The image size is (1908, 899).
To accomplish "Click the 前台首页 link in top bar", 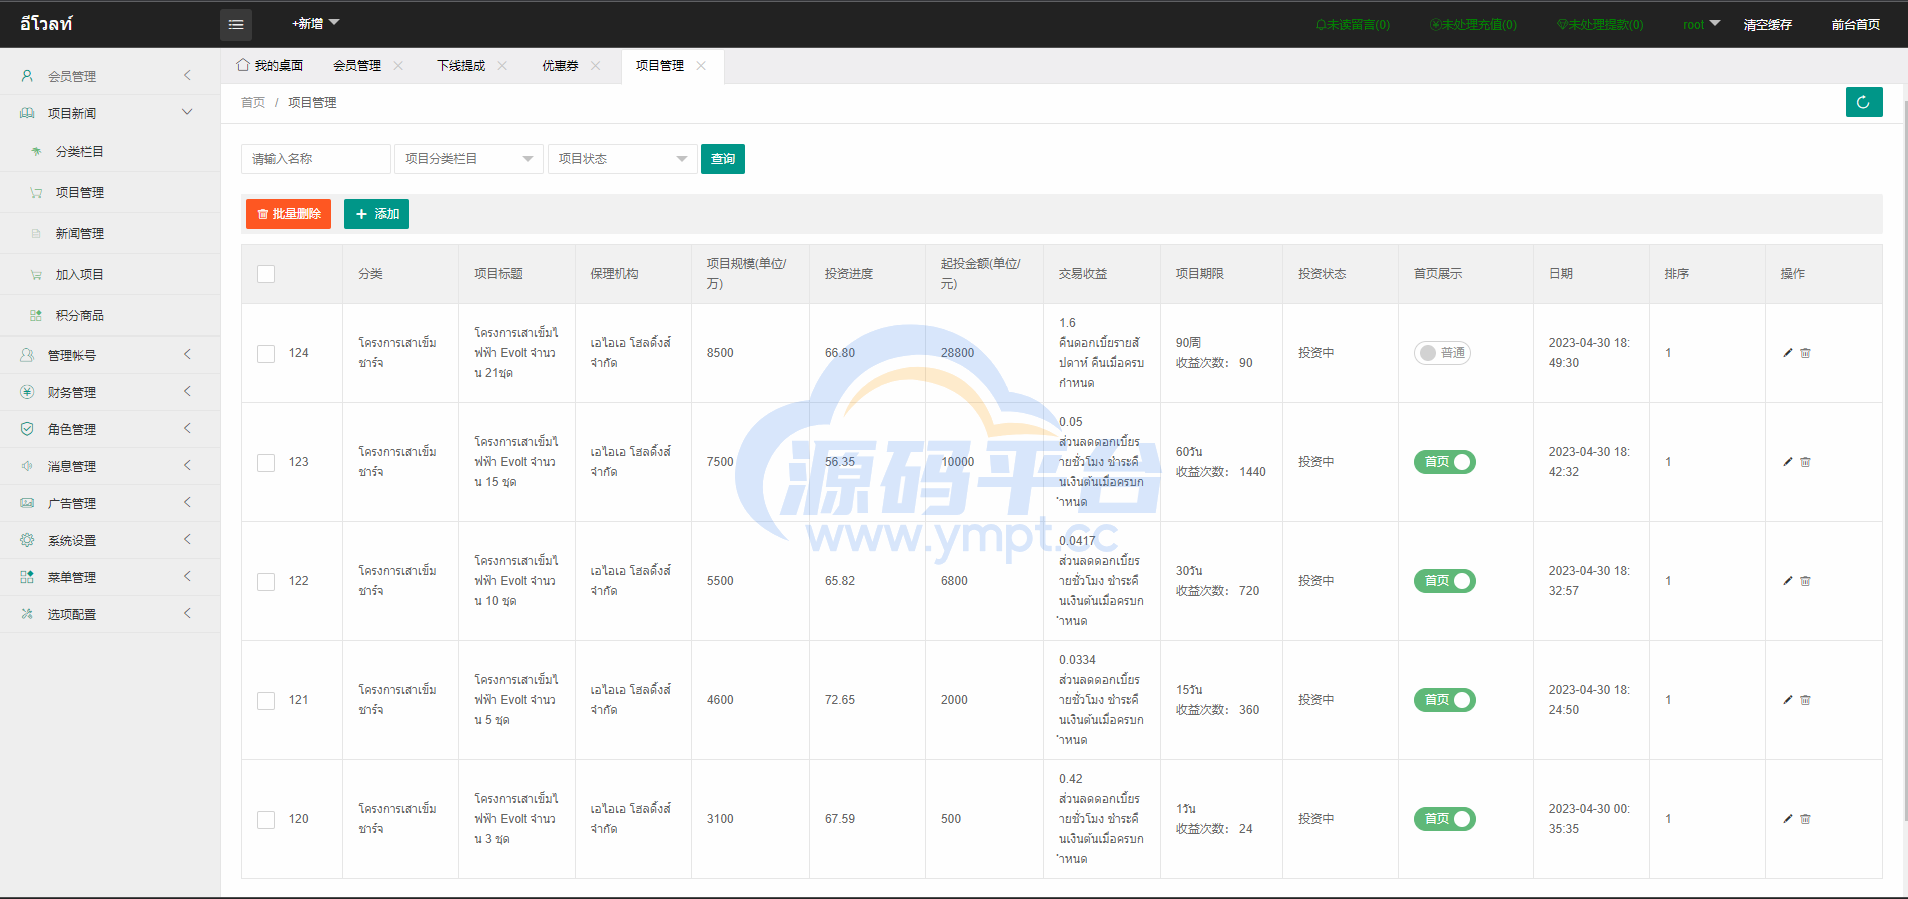I will [x=1856, y=25].
